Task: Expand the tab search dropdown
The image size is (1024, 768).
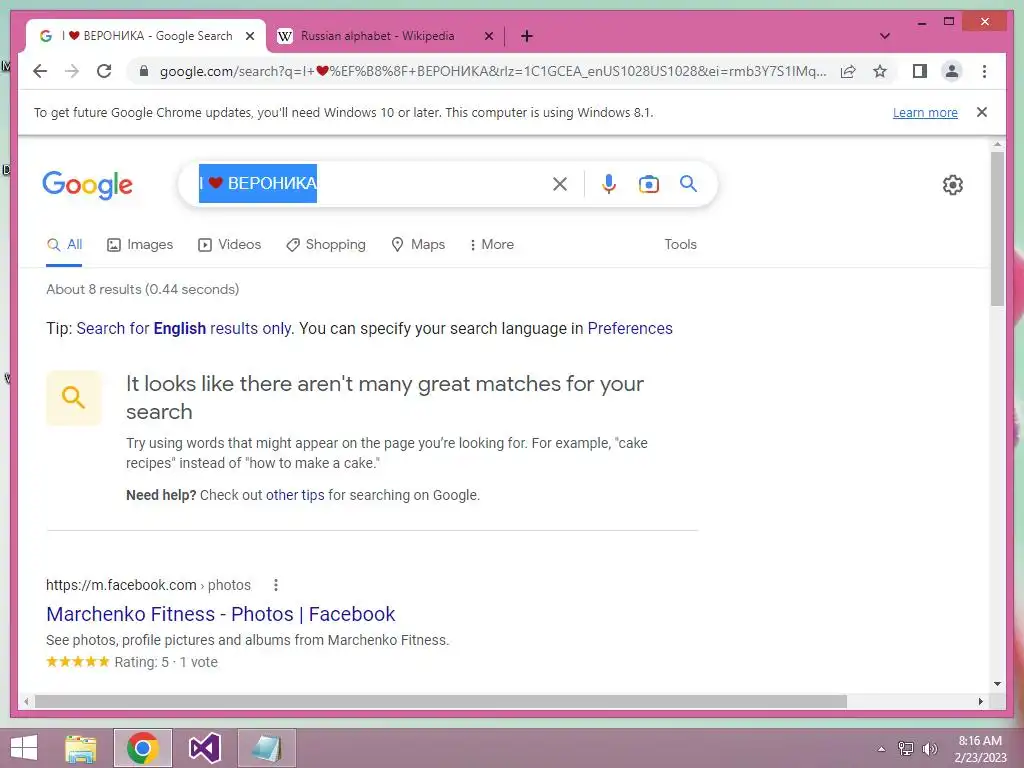Action: [x=885, y=36]
